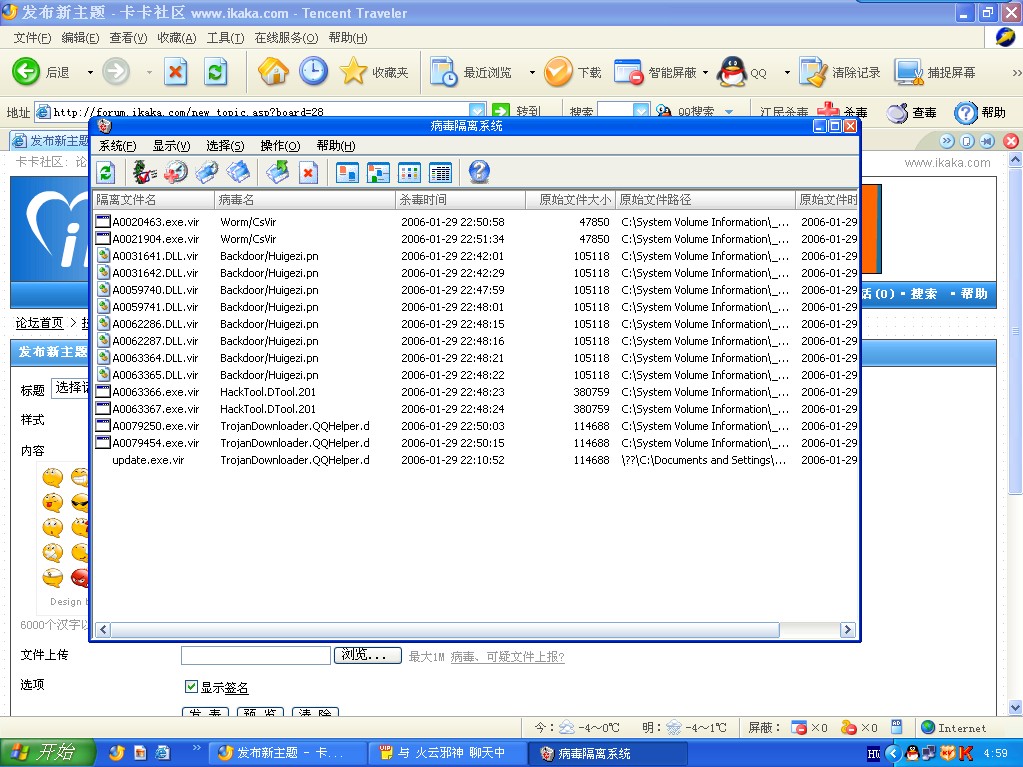Image resolution: width=1023 pixels, height=767 pixels.
Task: Select row update.exe.vir
Action: click(x=476, y=459)
